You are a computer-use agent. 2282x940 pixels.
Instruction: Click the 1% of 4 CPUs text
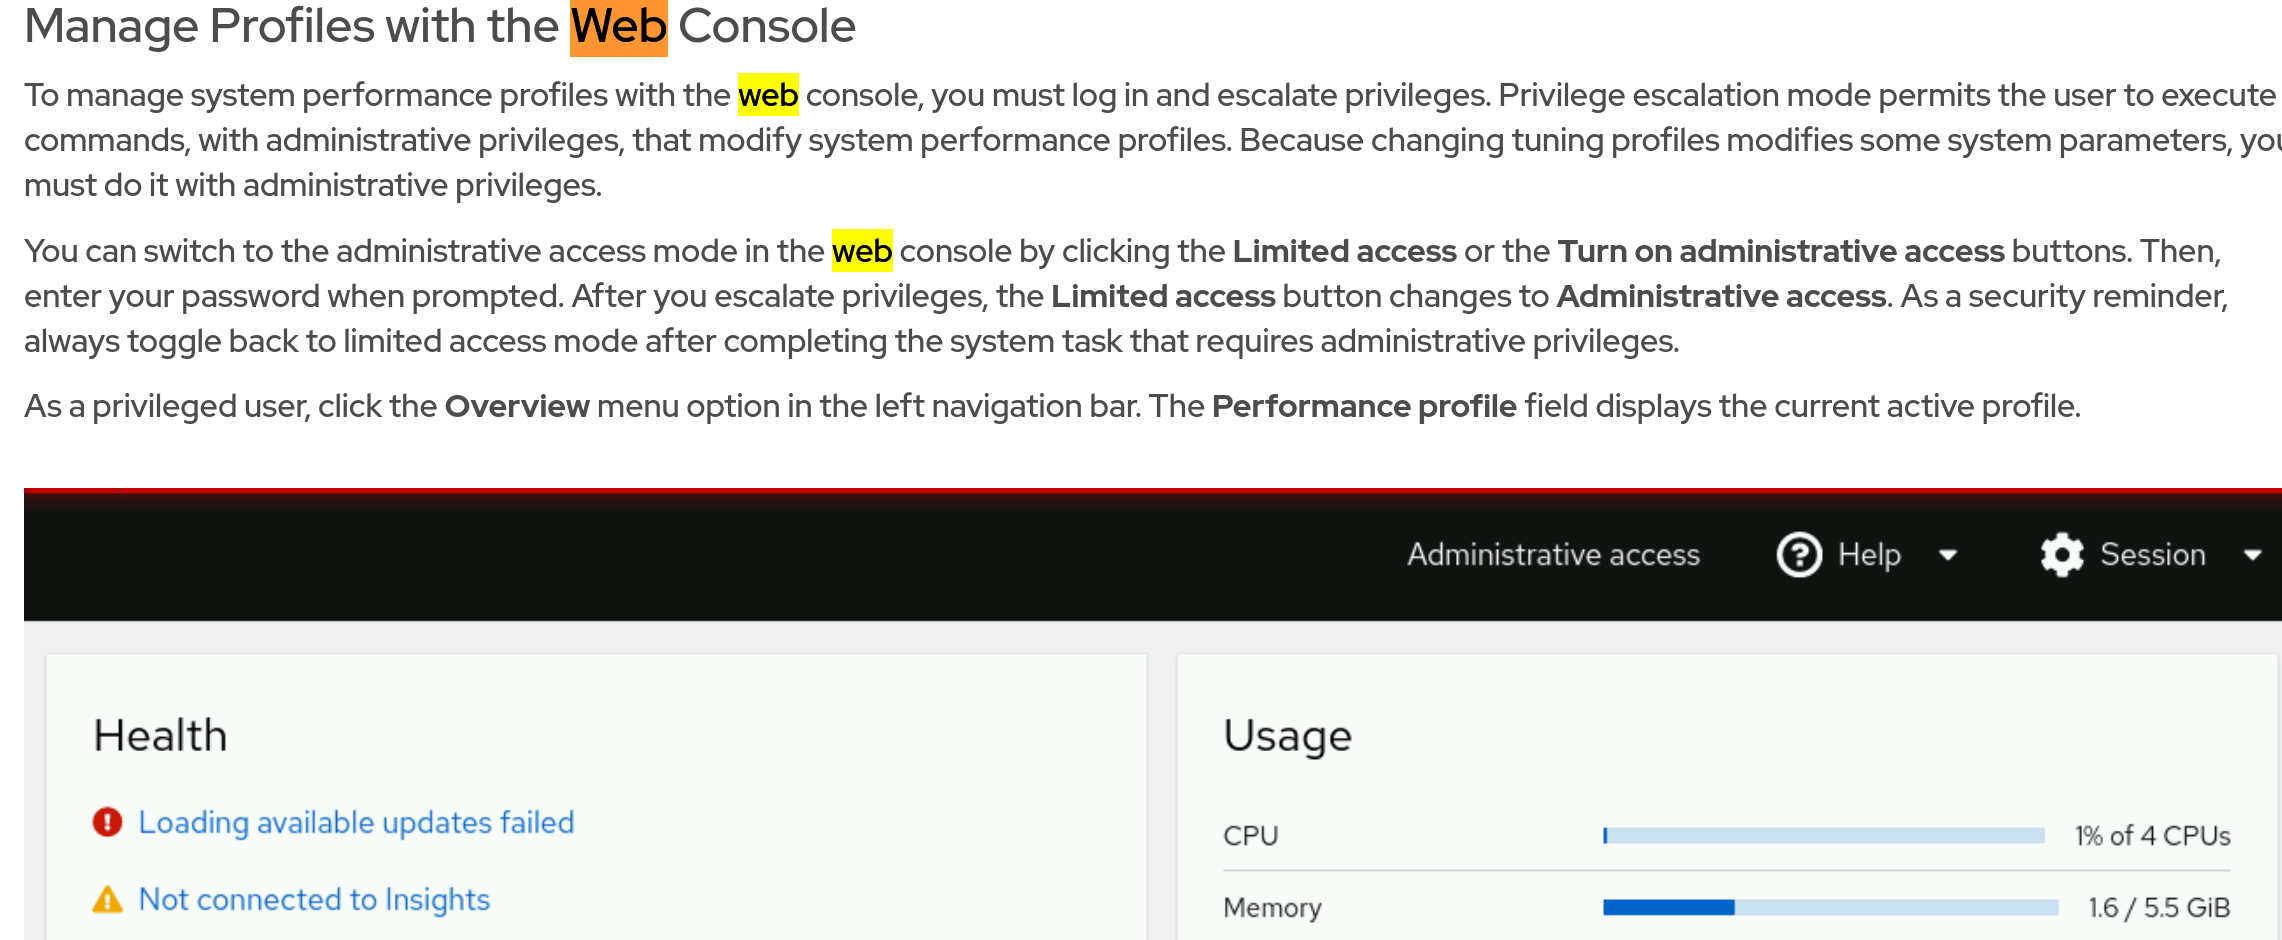[2152, 836]
